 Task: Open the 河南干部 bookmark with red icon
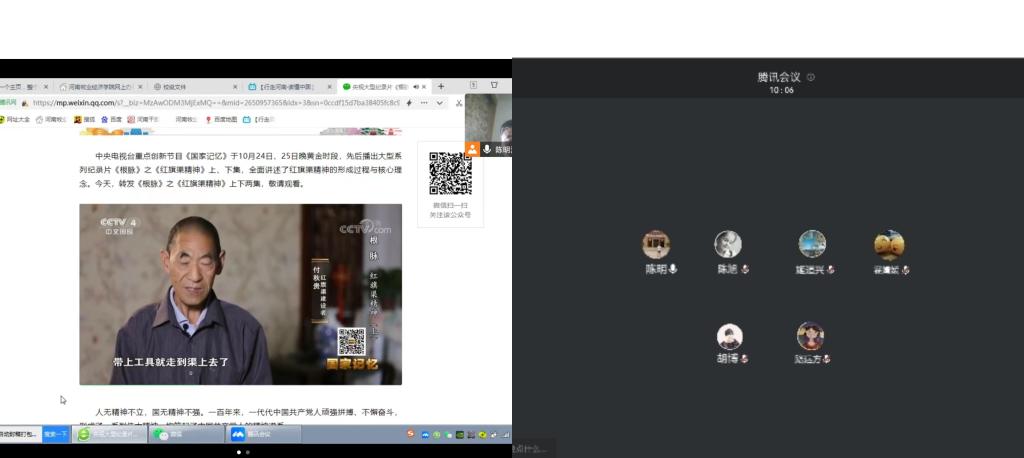pos(143,120)
